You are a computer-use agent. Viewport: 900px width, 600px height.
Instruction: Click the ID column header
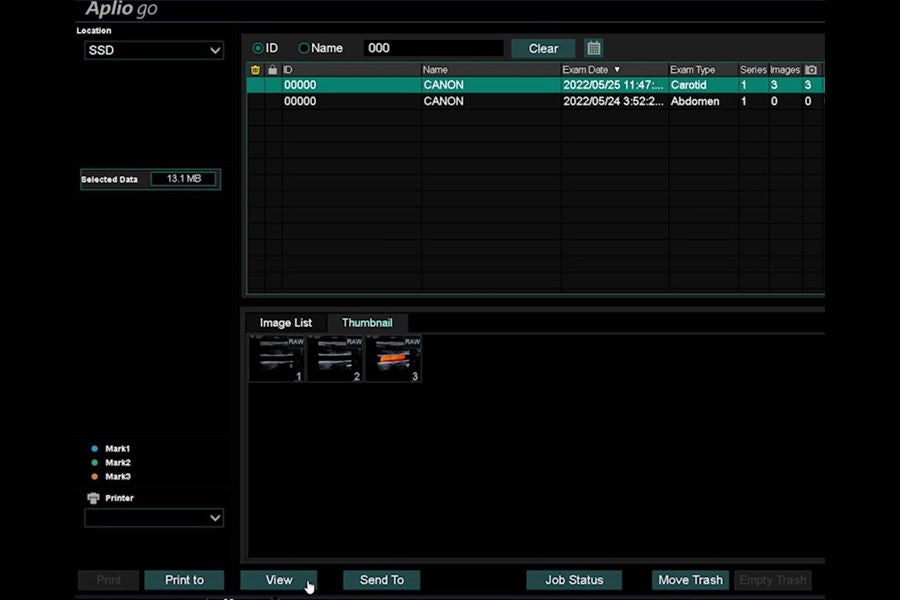(351, 70)
